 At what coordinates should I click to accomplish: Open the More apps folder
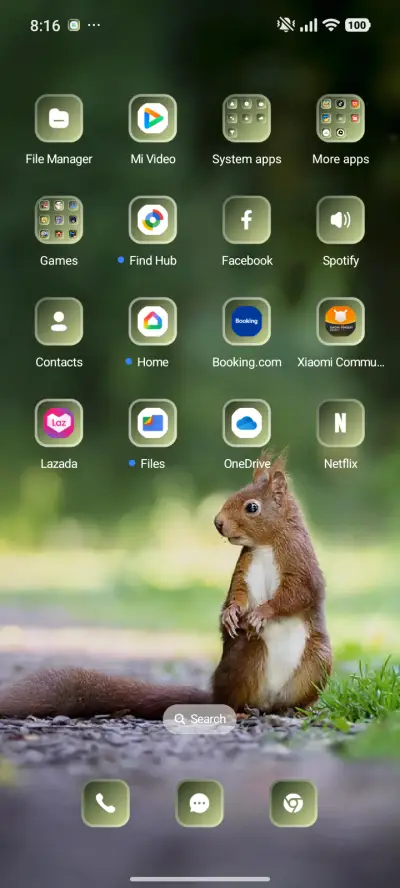tap(341, 118)
